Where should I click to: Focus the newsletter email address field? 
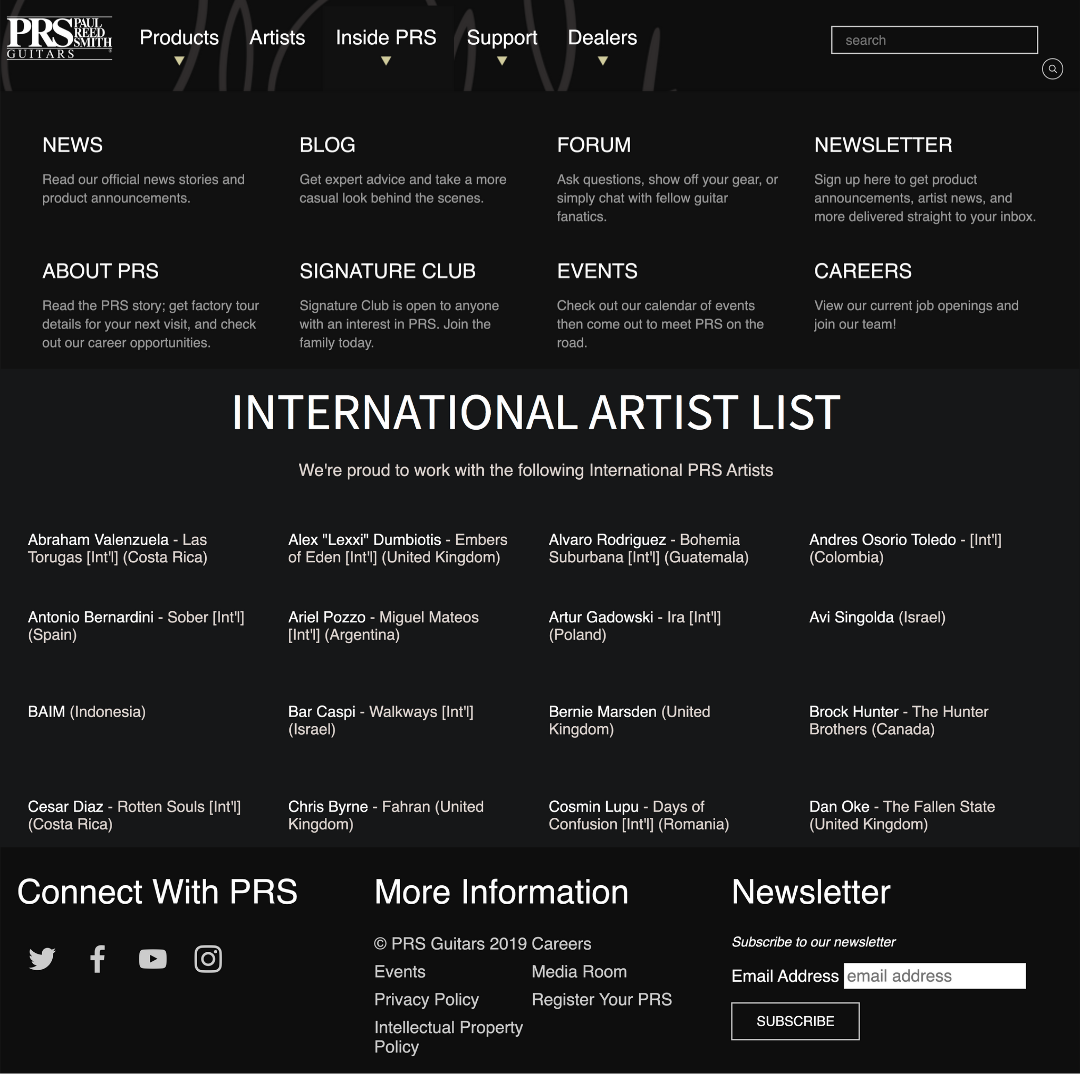(934, 976)
